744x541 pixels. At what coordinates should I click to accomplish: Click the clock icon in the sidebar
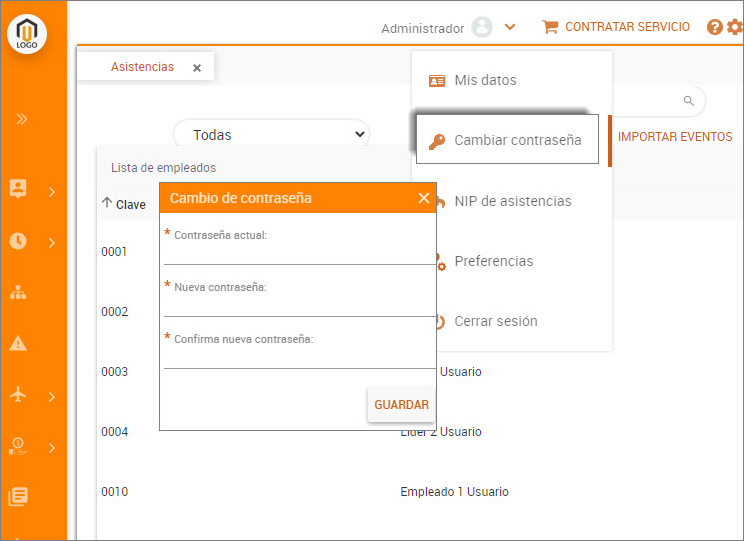click(x=18, y=241)
